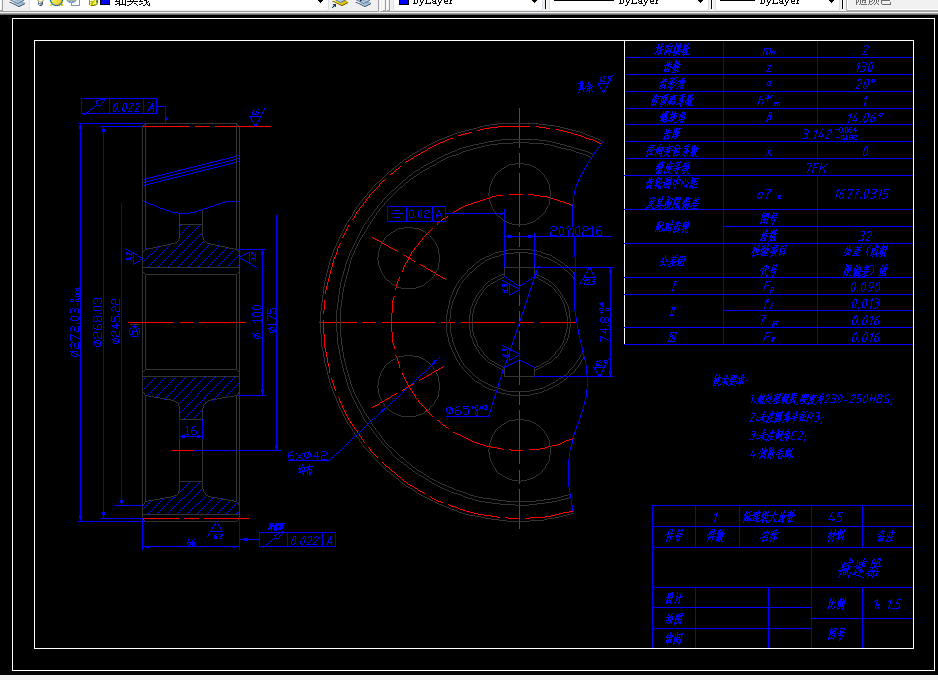Select tolerance value 0.013 in table
The height and width of the screenshot is (680, 938).
pyautogui.click(x=865, y=304)
